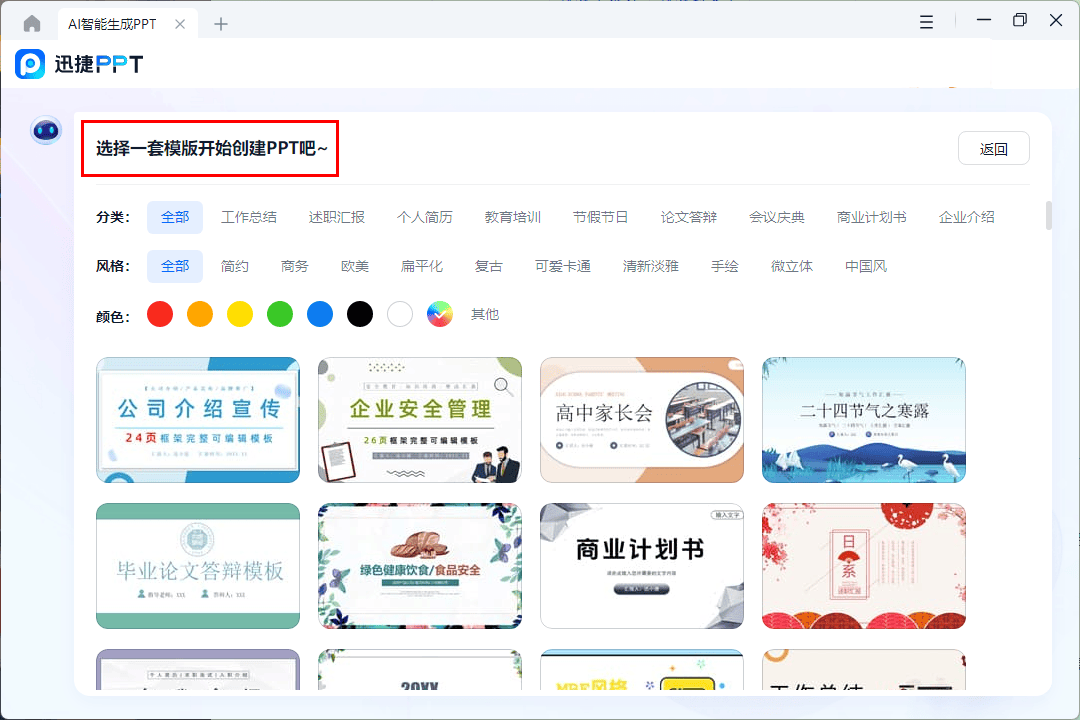
Task: Choose the 中国风 style filter
Action: (866, 267)
